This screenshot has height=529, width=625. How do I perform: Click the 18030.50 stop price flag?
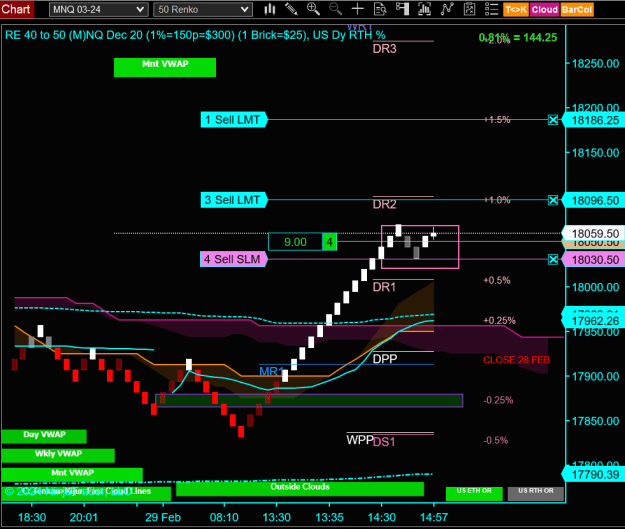pos(594,260)
